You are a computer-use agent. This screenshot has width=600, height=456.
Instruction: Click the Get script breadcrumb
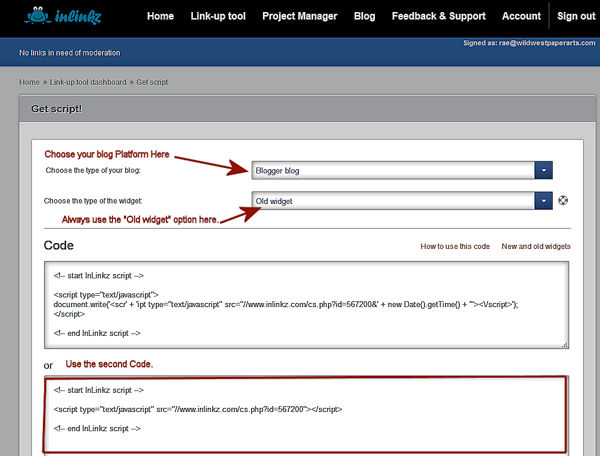(156, 81)
